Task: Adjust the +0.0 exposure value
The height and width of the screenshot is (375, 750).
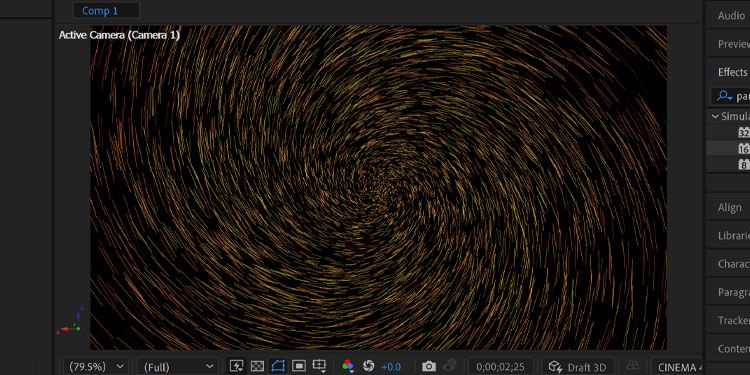Action: pyautogui.click(x=391, y=367)
